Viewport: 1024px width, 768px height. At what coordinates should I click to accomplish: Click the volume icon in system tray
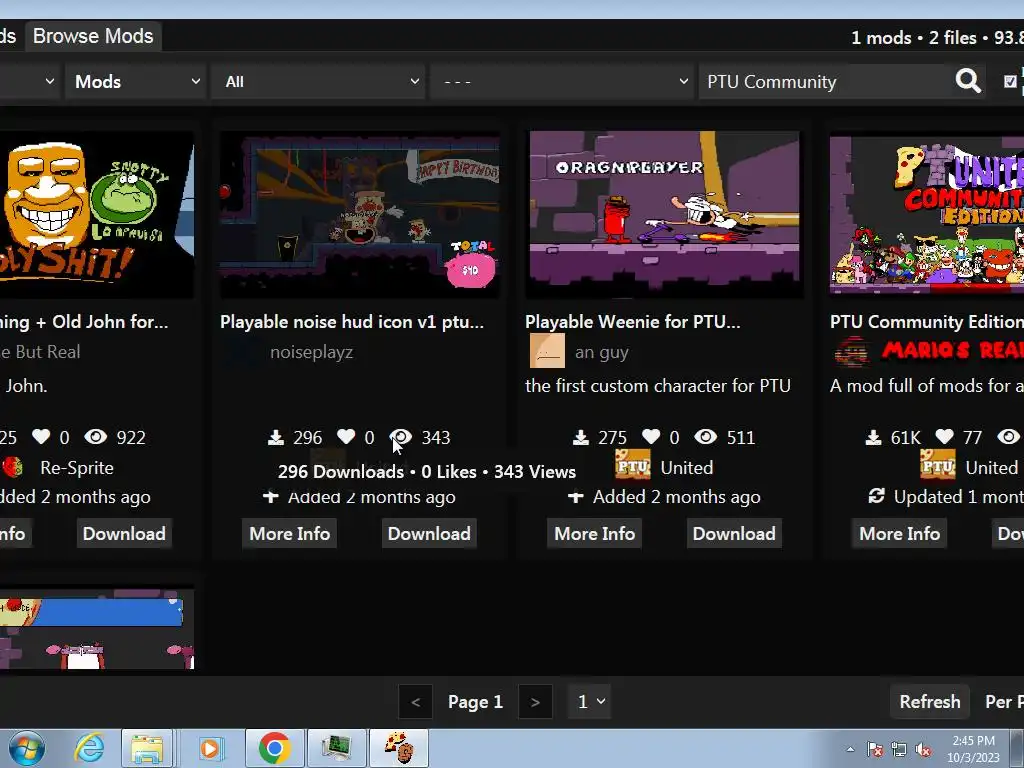coord(923,750)
